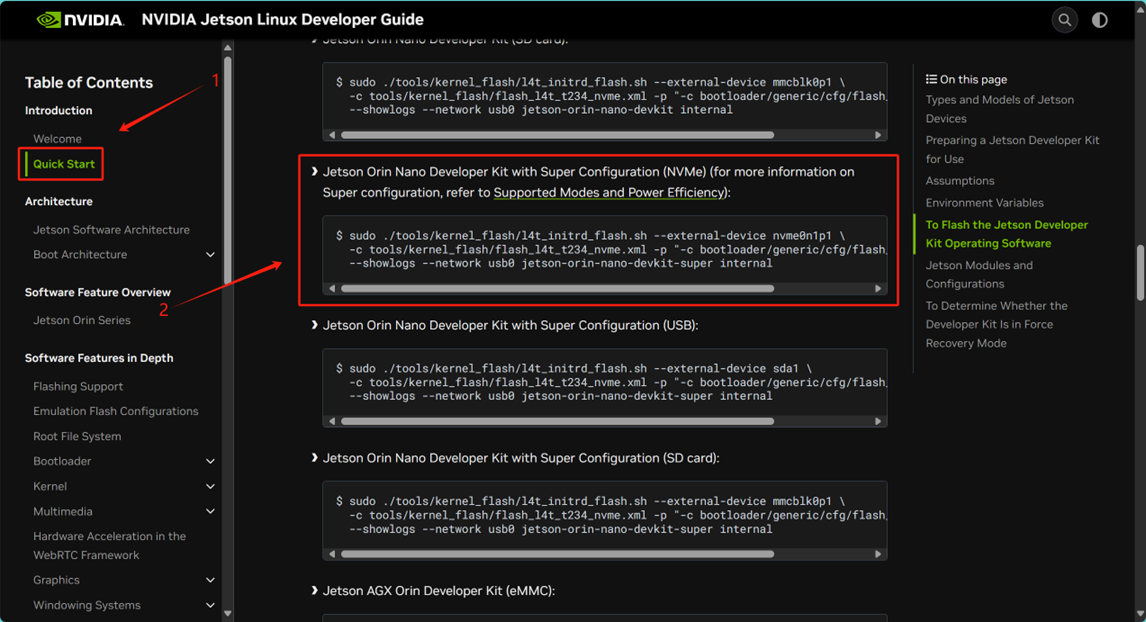Open Jetson Orin Series page

click(x=81, y=320)
